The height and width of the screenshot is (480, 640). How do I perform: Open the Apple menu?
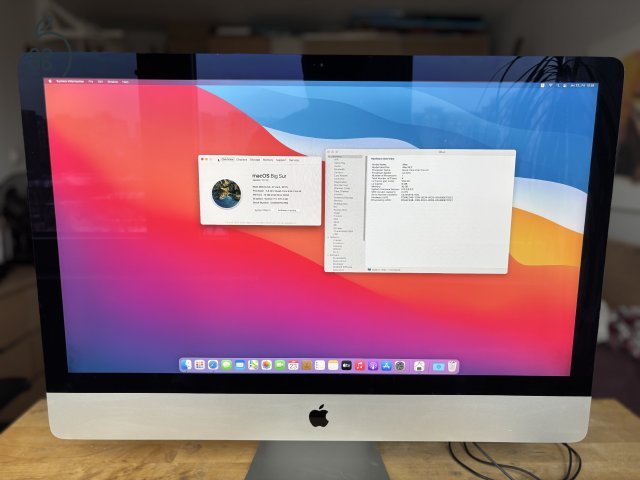50,82
